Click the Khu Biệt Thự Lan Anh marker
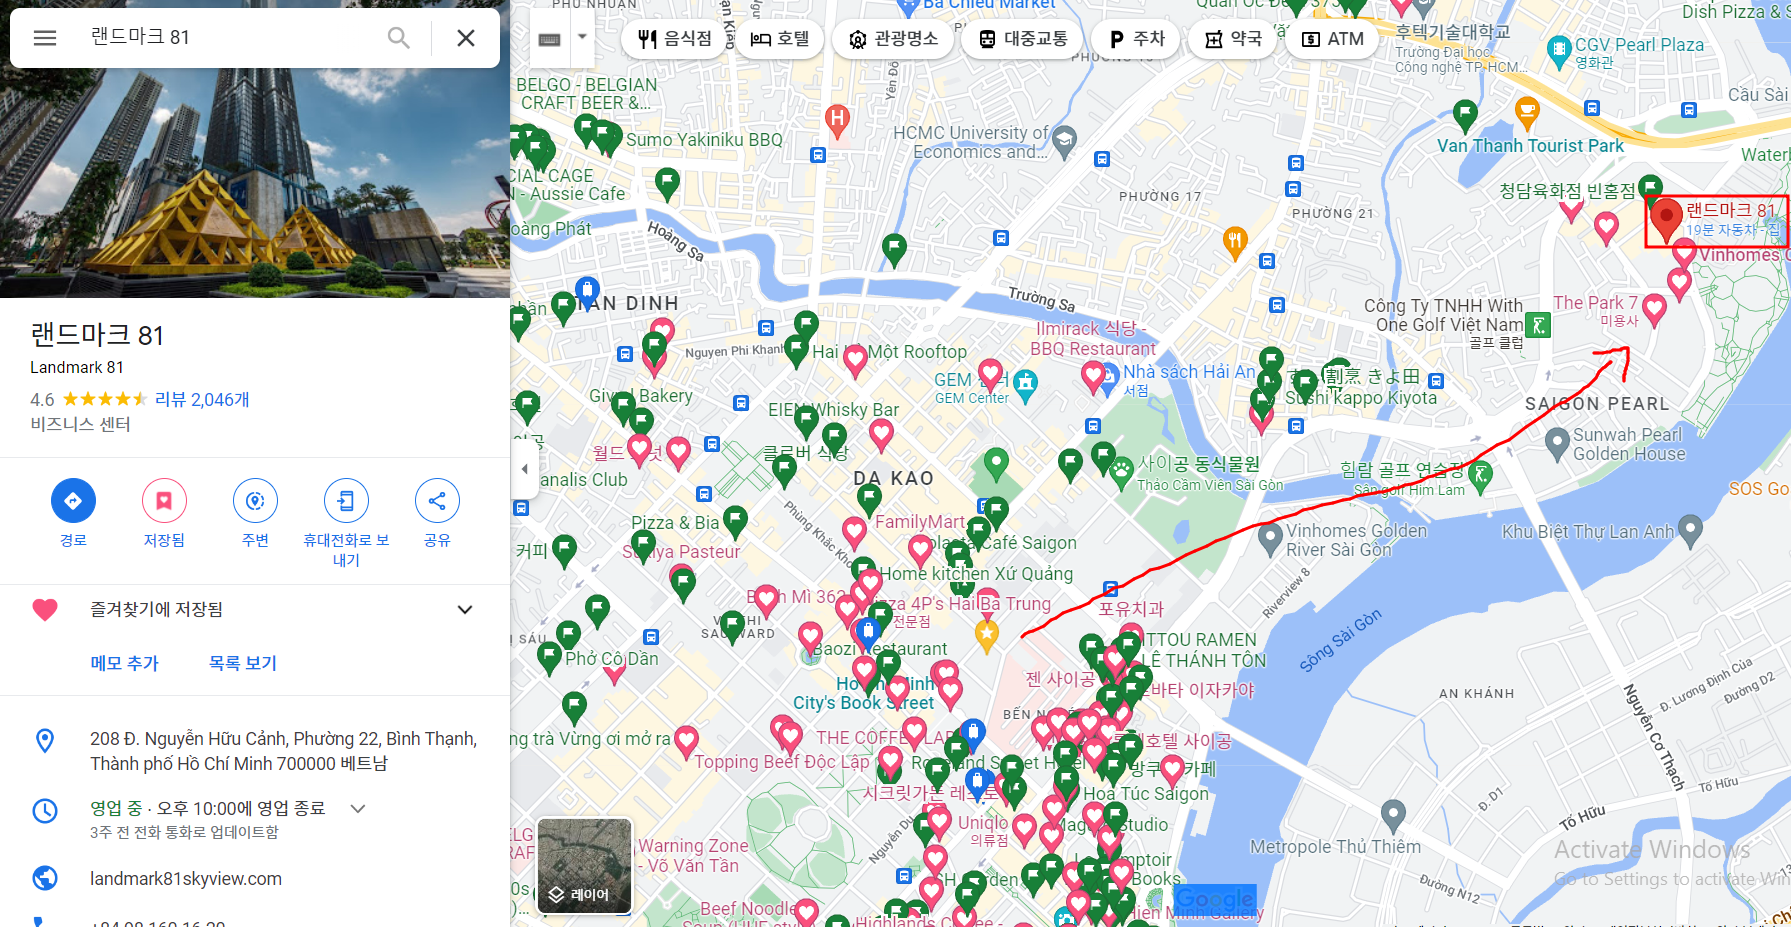Image resolution: width=1791 pixels, height=927 pixels. coord(1690,529)
